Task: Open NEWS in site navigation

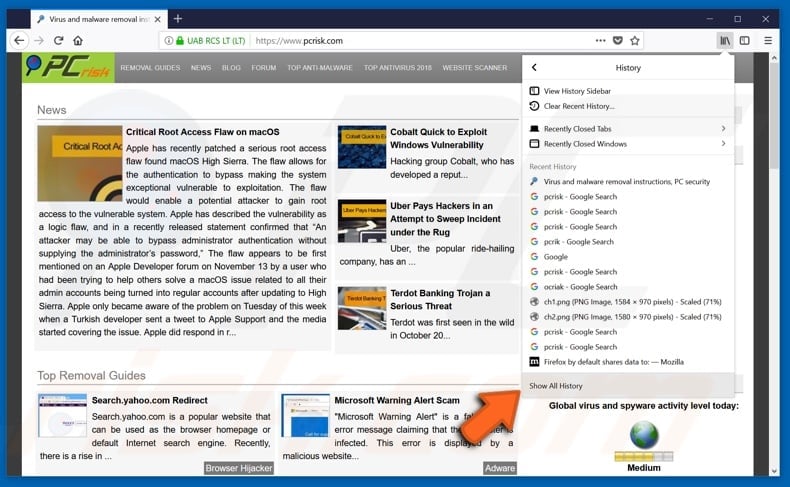Action: [201, 67]
